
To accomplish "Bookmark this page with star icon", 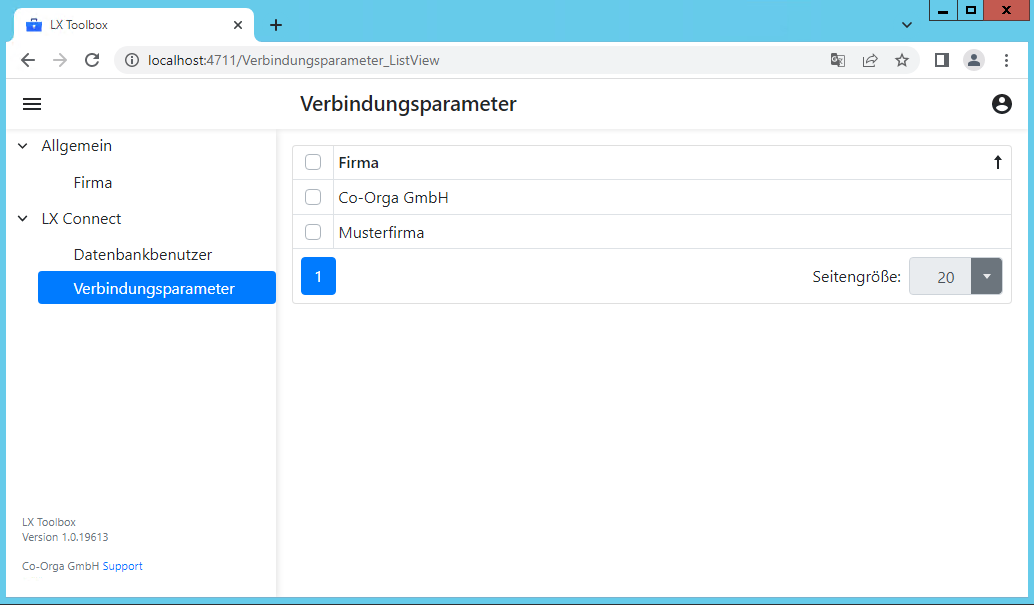I will pyautogui.click(x=901, y=60).
